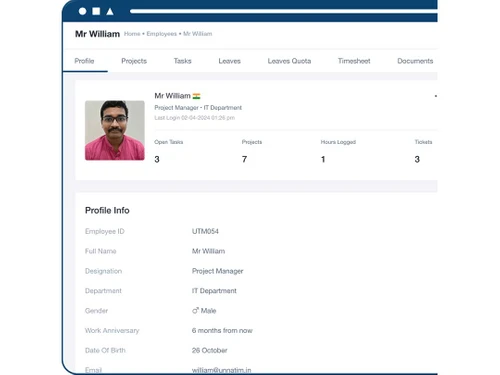The height and width of the screenshot is (375, 500).
Task: Click the Projects count 7
Action: [x=244, y=159]
